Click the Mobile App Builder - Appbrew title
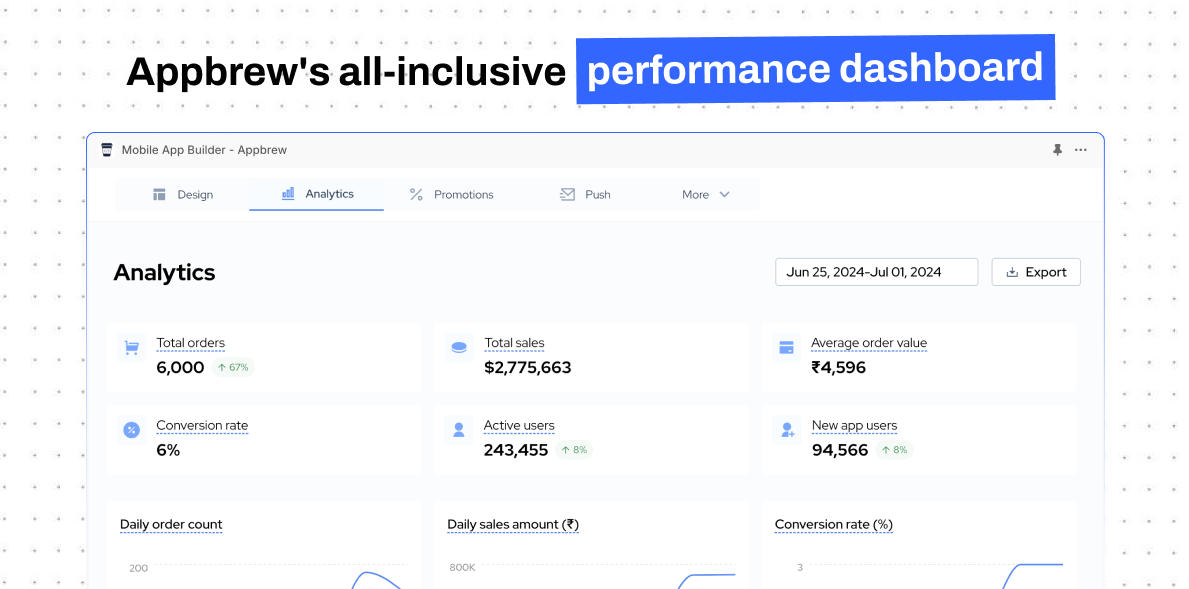 [x=205, y=150]
